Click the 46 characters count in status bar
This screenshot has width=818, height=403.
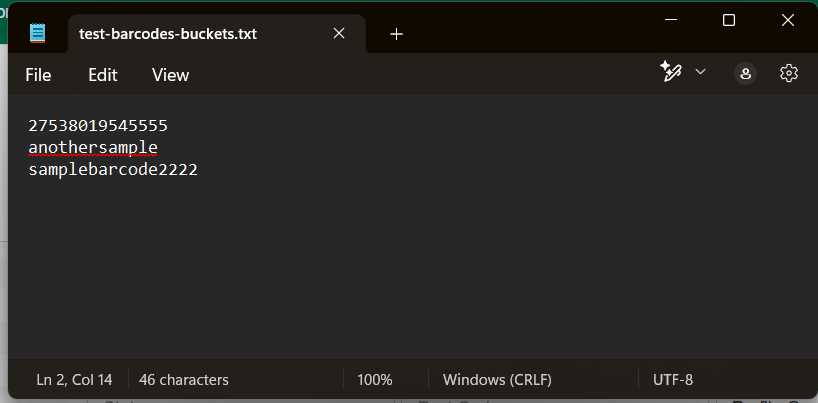pos(184,380)
